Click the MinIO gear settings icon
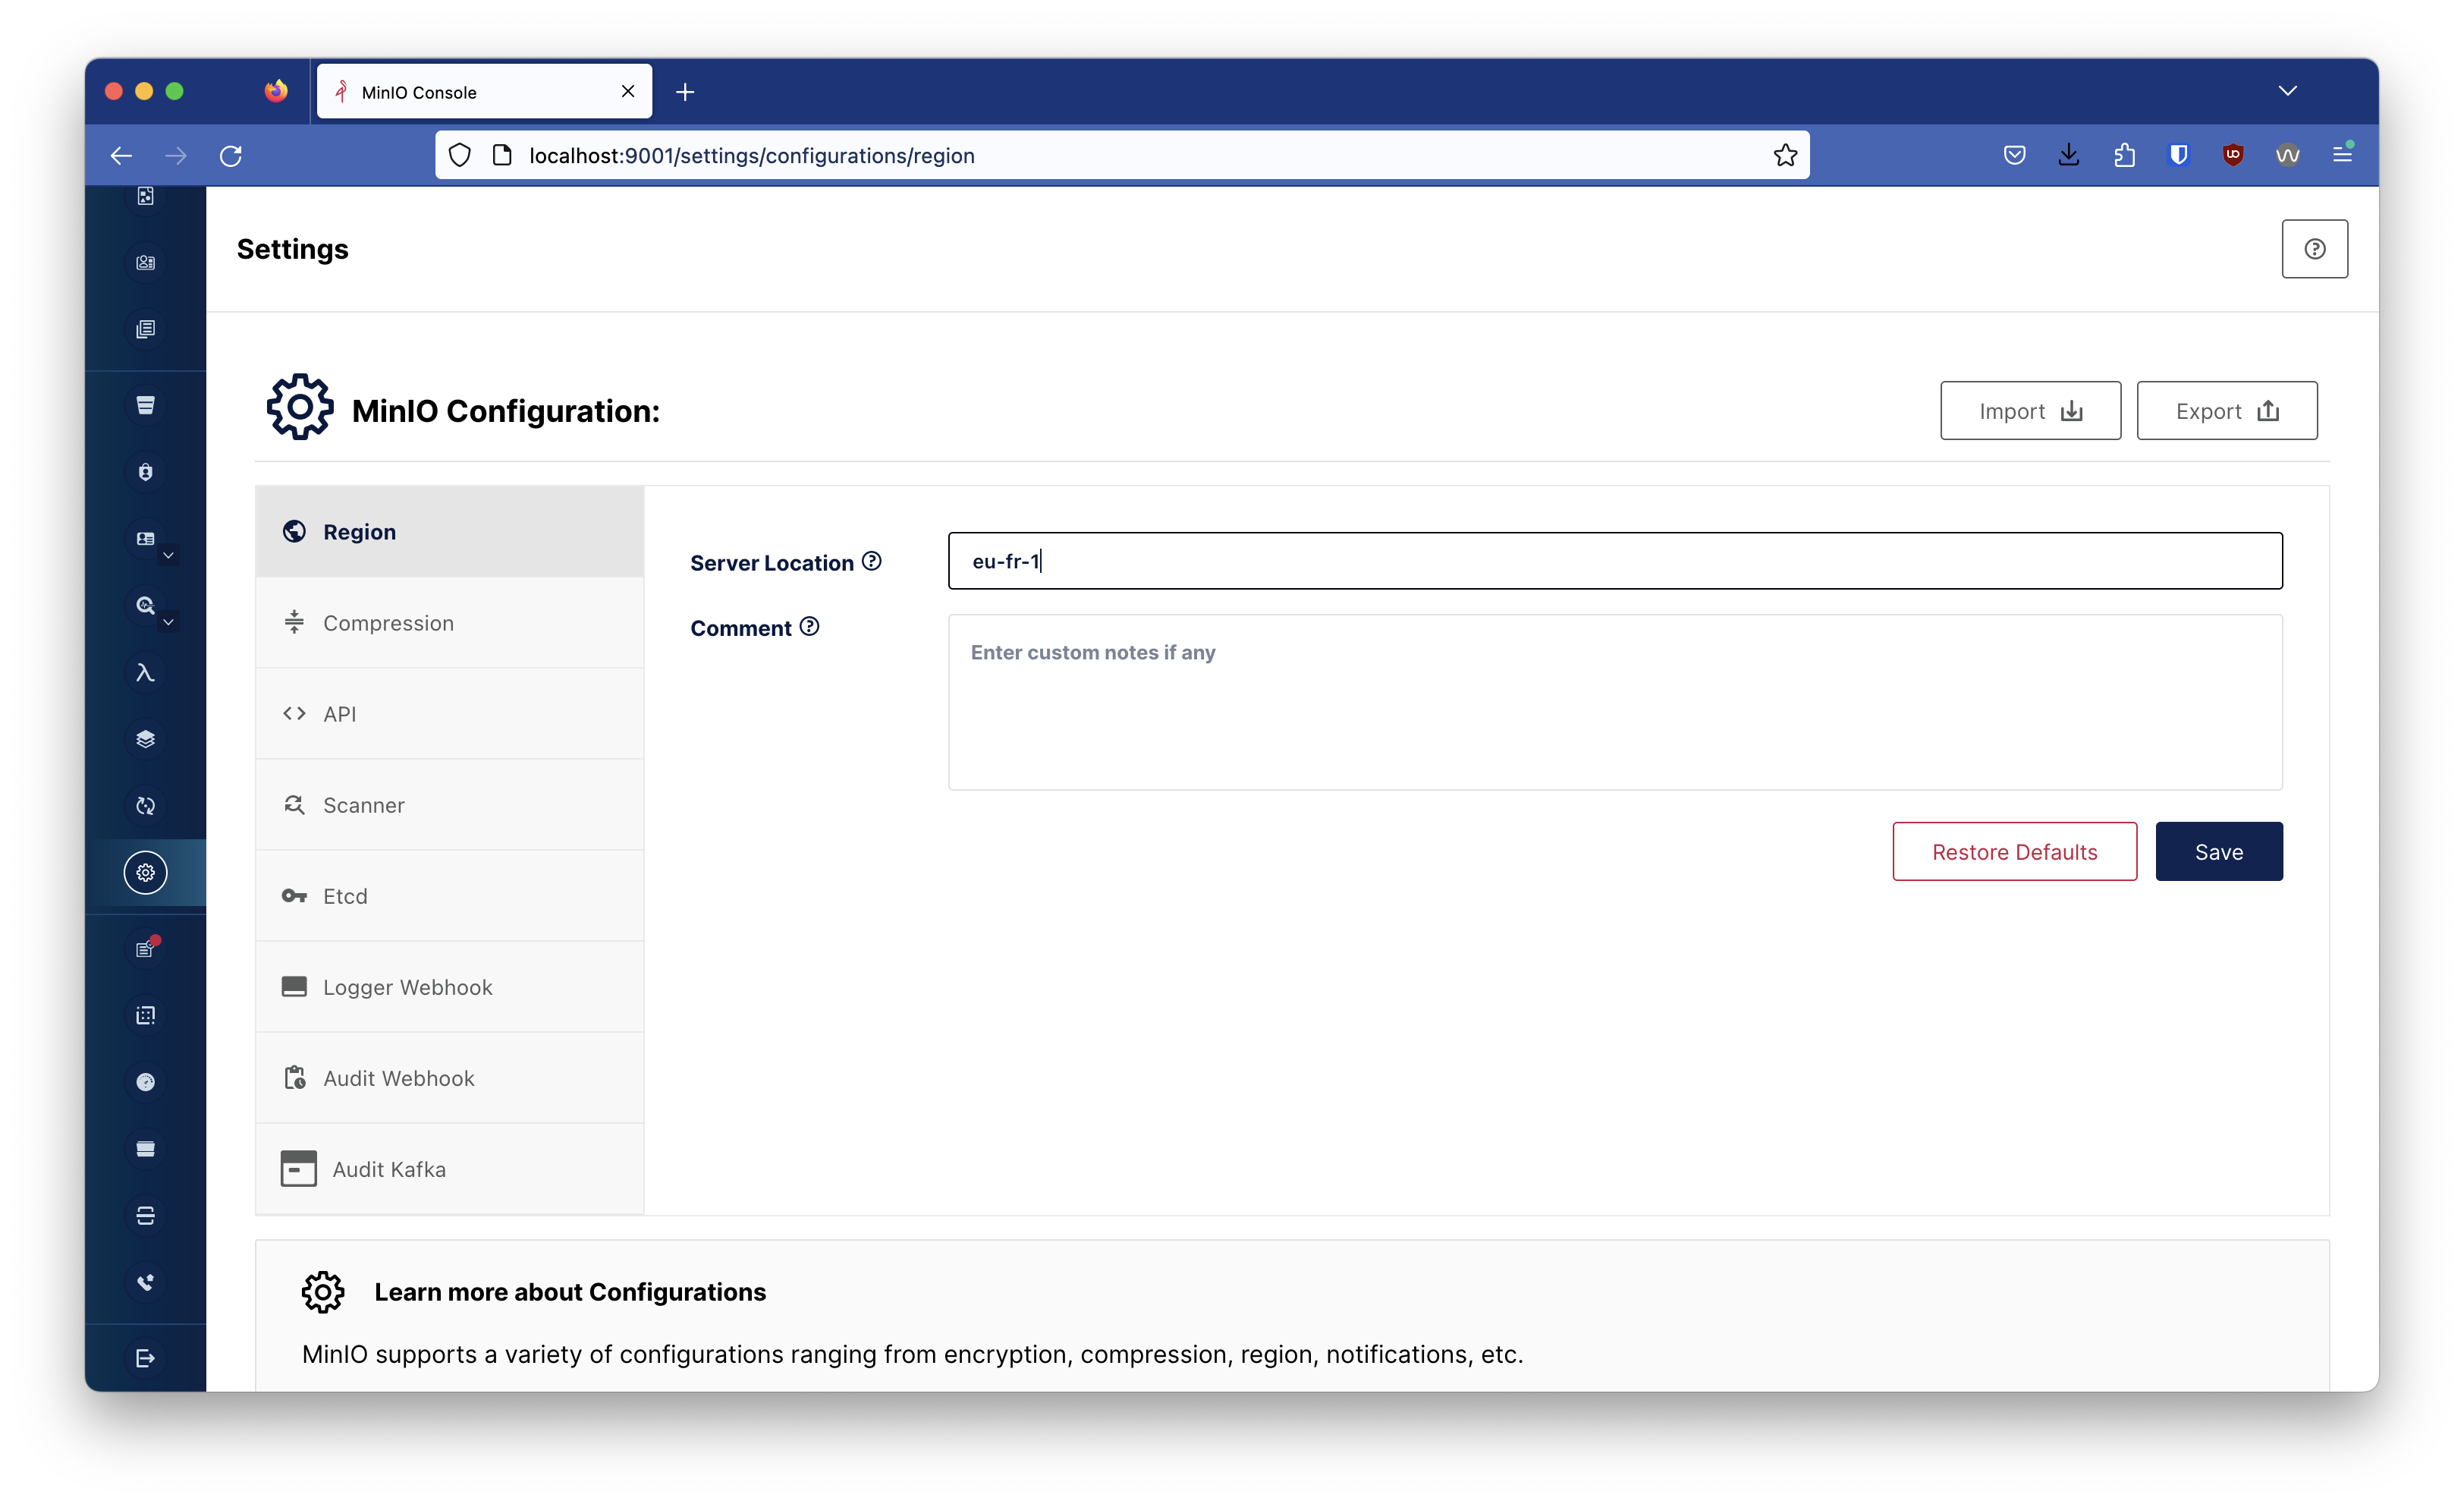 146,872
